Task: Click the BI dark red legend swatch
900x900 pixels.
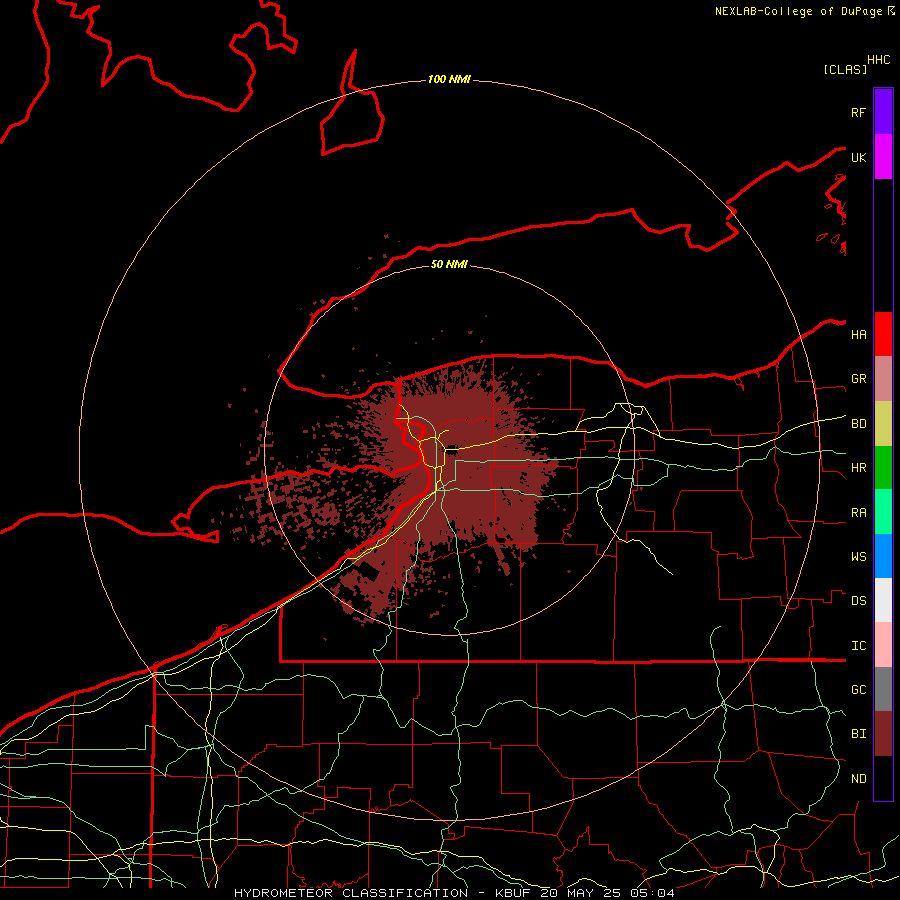Action: coord(883,734)
